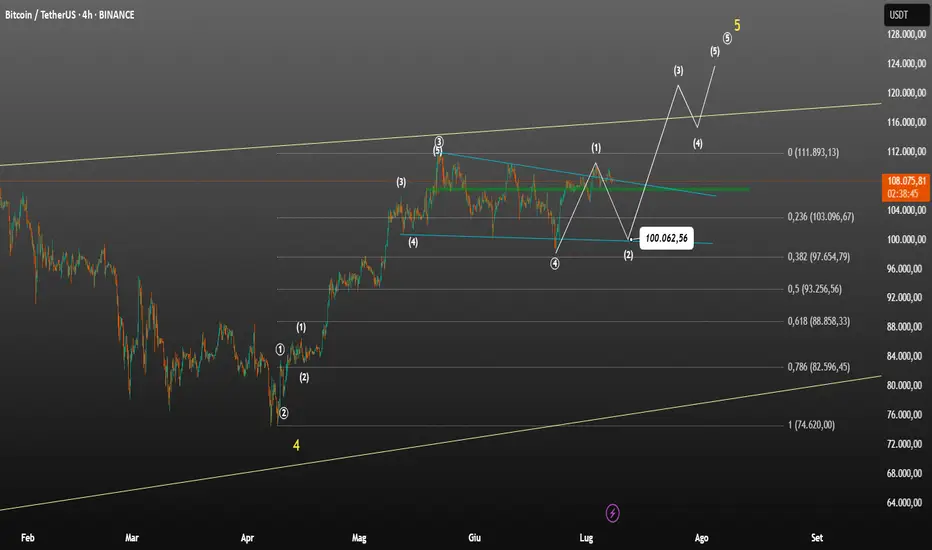
Task: Select the yellow wave 4 label
Action: click(296, 445)
